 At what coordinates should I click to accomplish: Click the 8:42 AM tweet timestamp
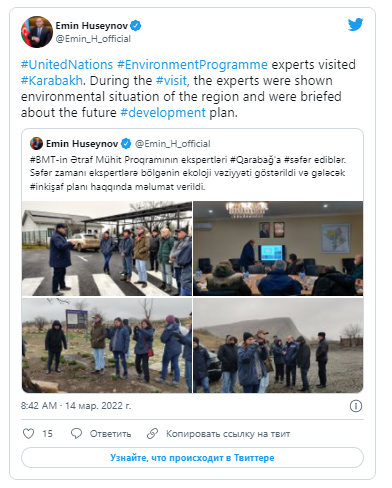[x=76, y=406]
